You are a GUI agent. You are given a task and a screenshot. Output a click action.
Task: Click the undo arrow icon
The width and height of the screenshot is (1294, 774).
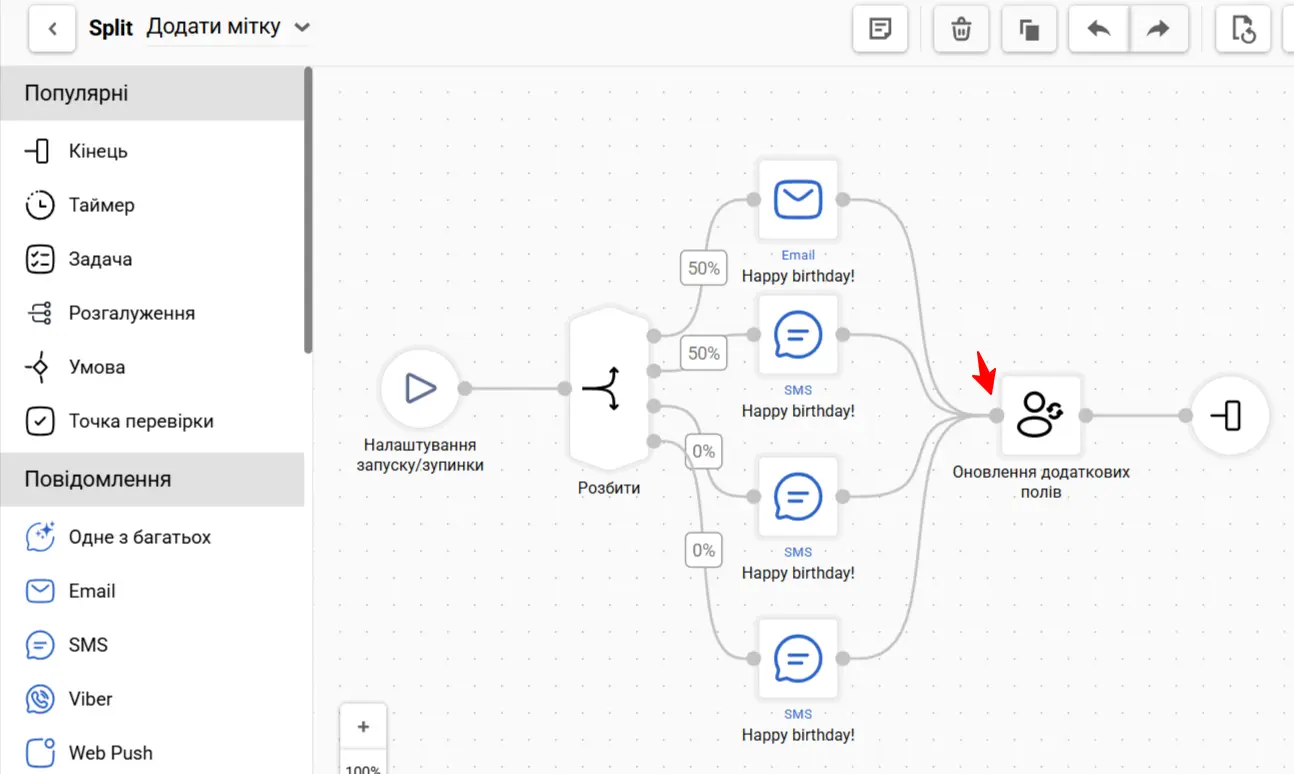(x=1099, y=29)
